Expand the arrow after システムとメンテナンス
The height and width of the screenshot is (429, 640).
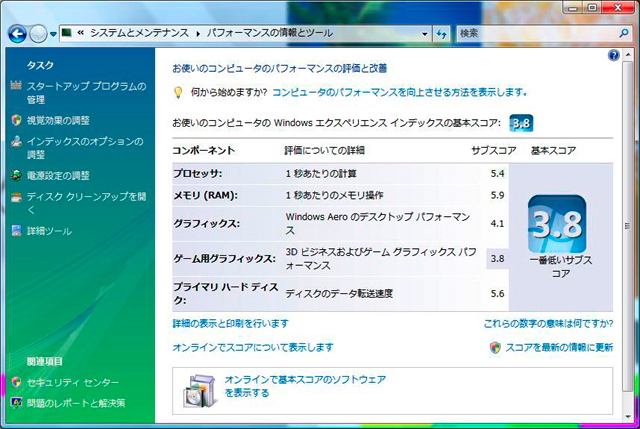[x=198, y=33]
